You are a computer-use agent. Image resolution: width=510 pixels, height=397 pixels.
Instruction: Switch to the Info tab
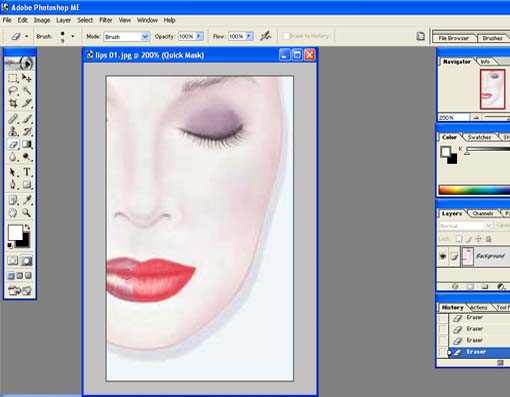[x=485, y=62]
